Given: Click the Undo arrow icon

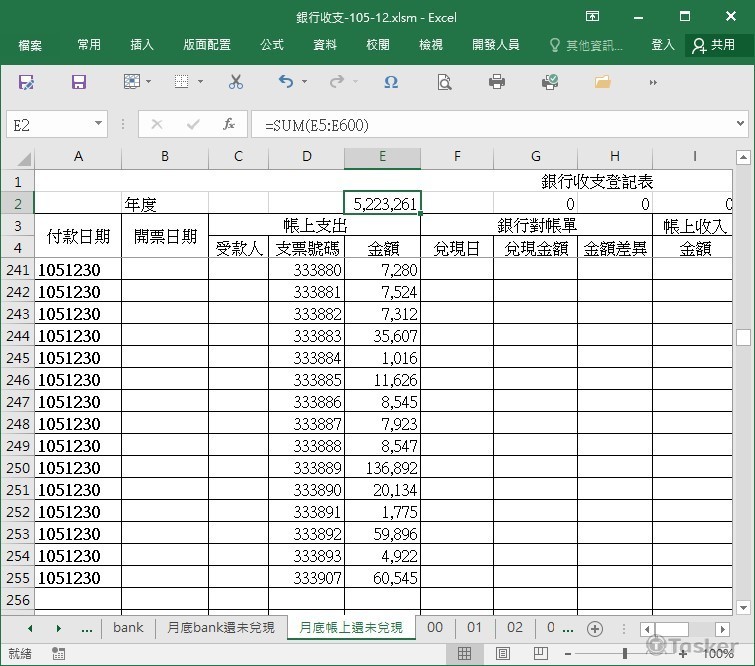Looking at the screenshot, I should pos(286,82).
